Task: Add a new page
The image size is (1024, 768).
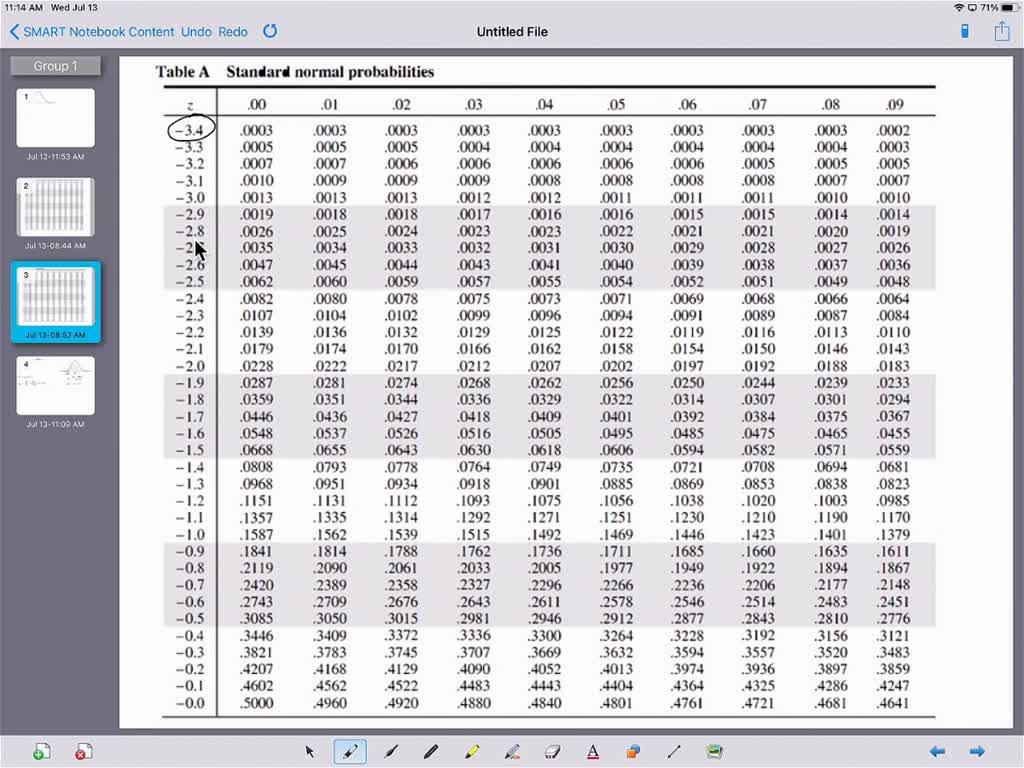Action: (x=42, y=750)
